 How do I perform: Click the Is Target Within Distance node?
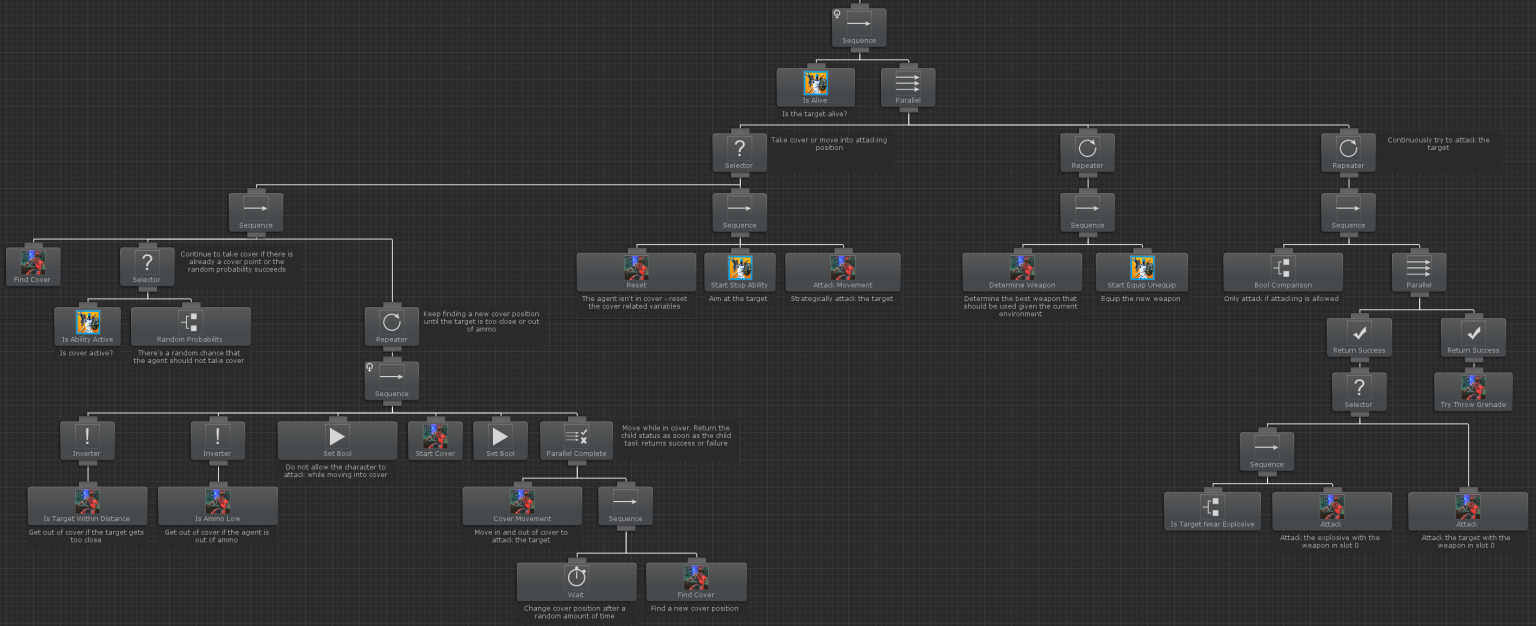tap(87, 506)
